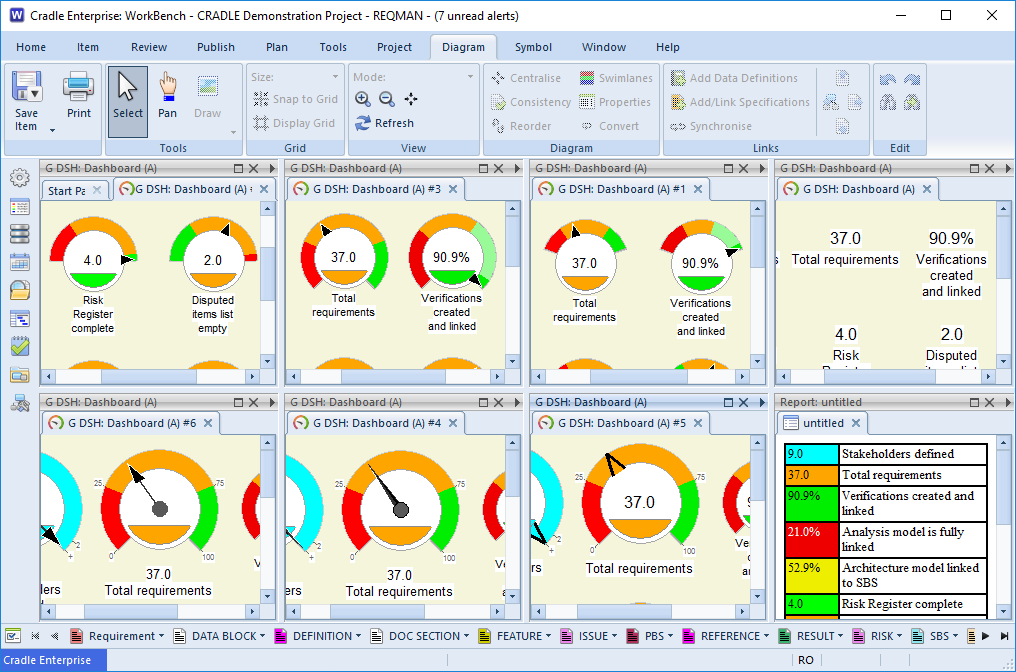This screenshot has height=672, width=1016.
Task: Open the Help ribbon tab
Action: pos(667,47)
